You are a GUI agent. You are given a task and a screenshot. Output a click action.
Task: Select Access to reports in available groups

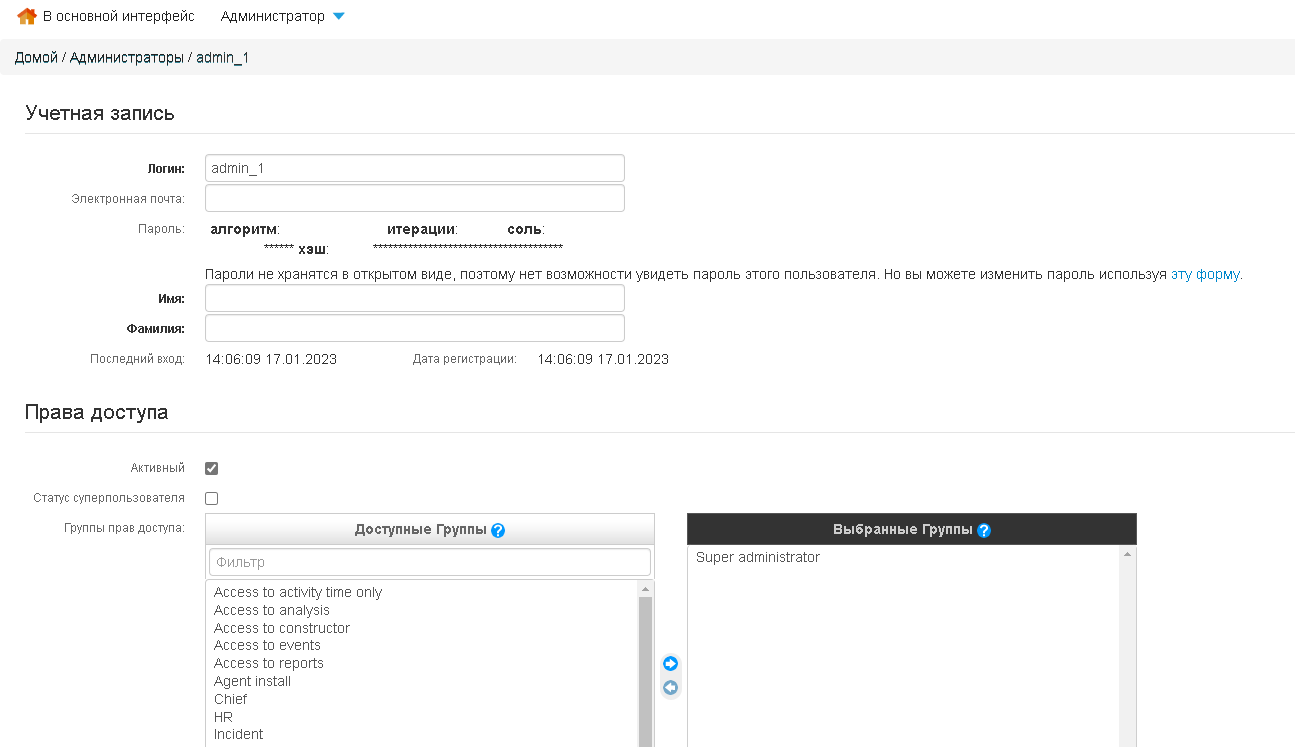pyautogui.click(x=269, y=664)
